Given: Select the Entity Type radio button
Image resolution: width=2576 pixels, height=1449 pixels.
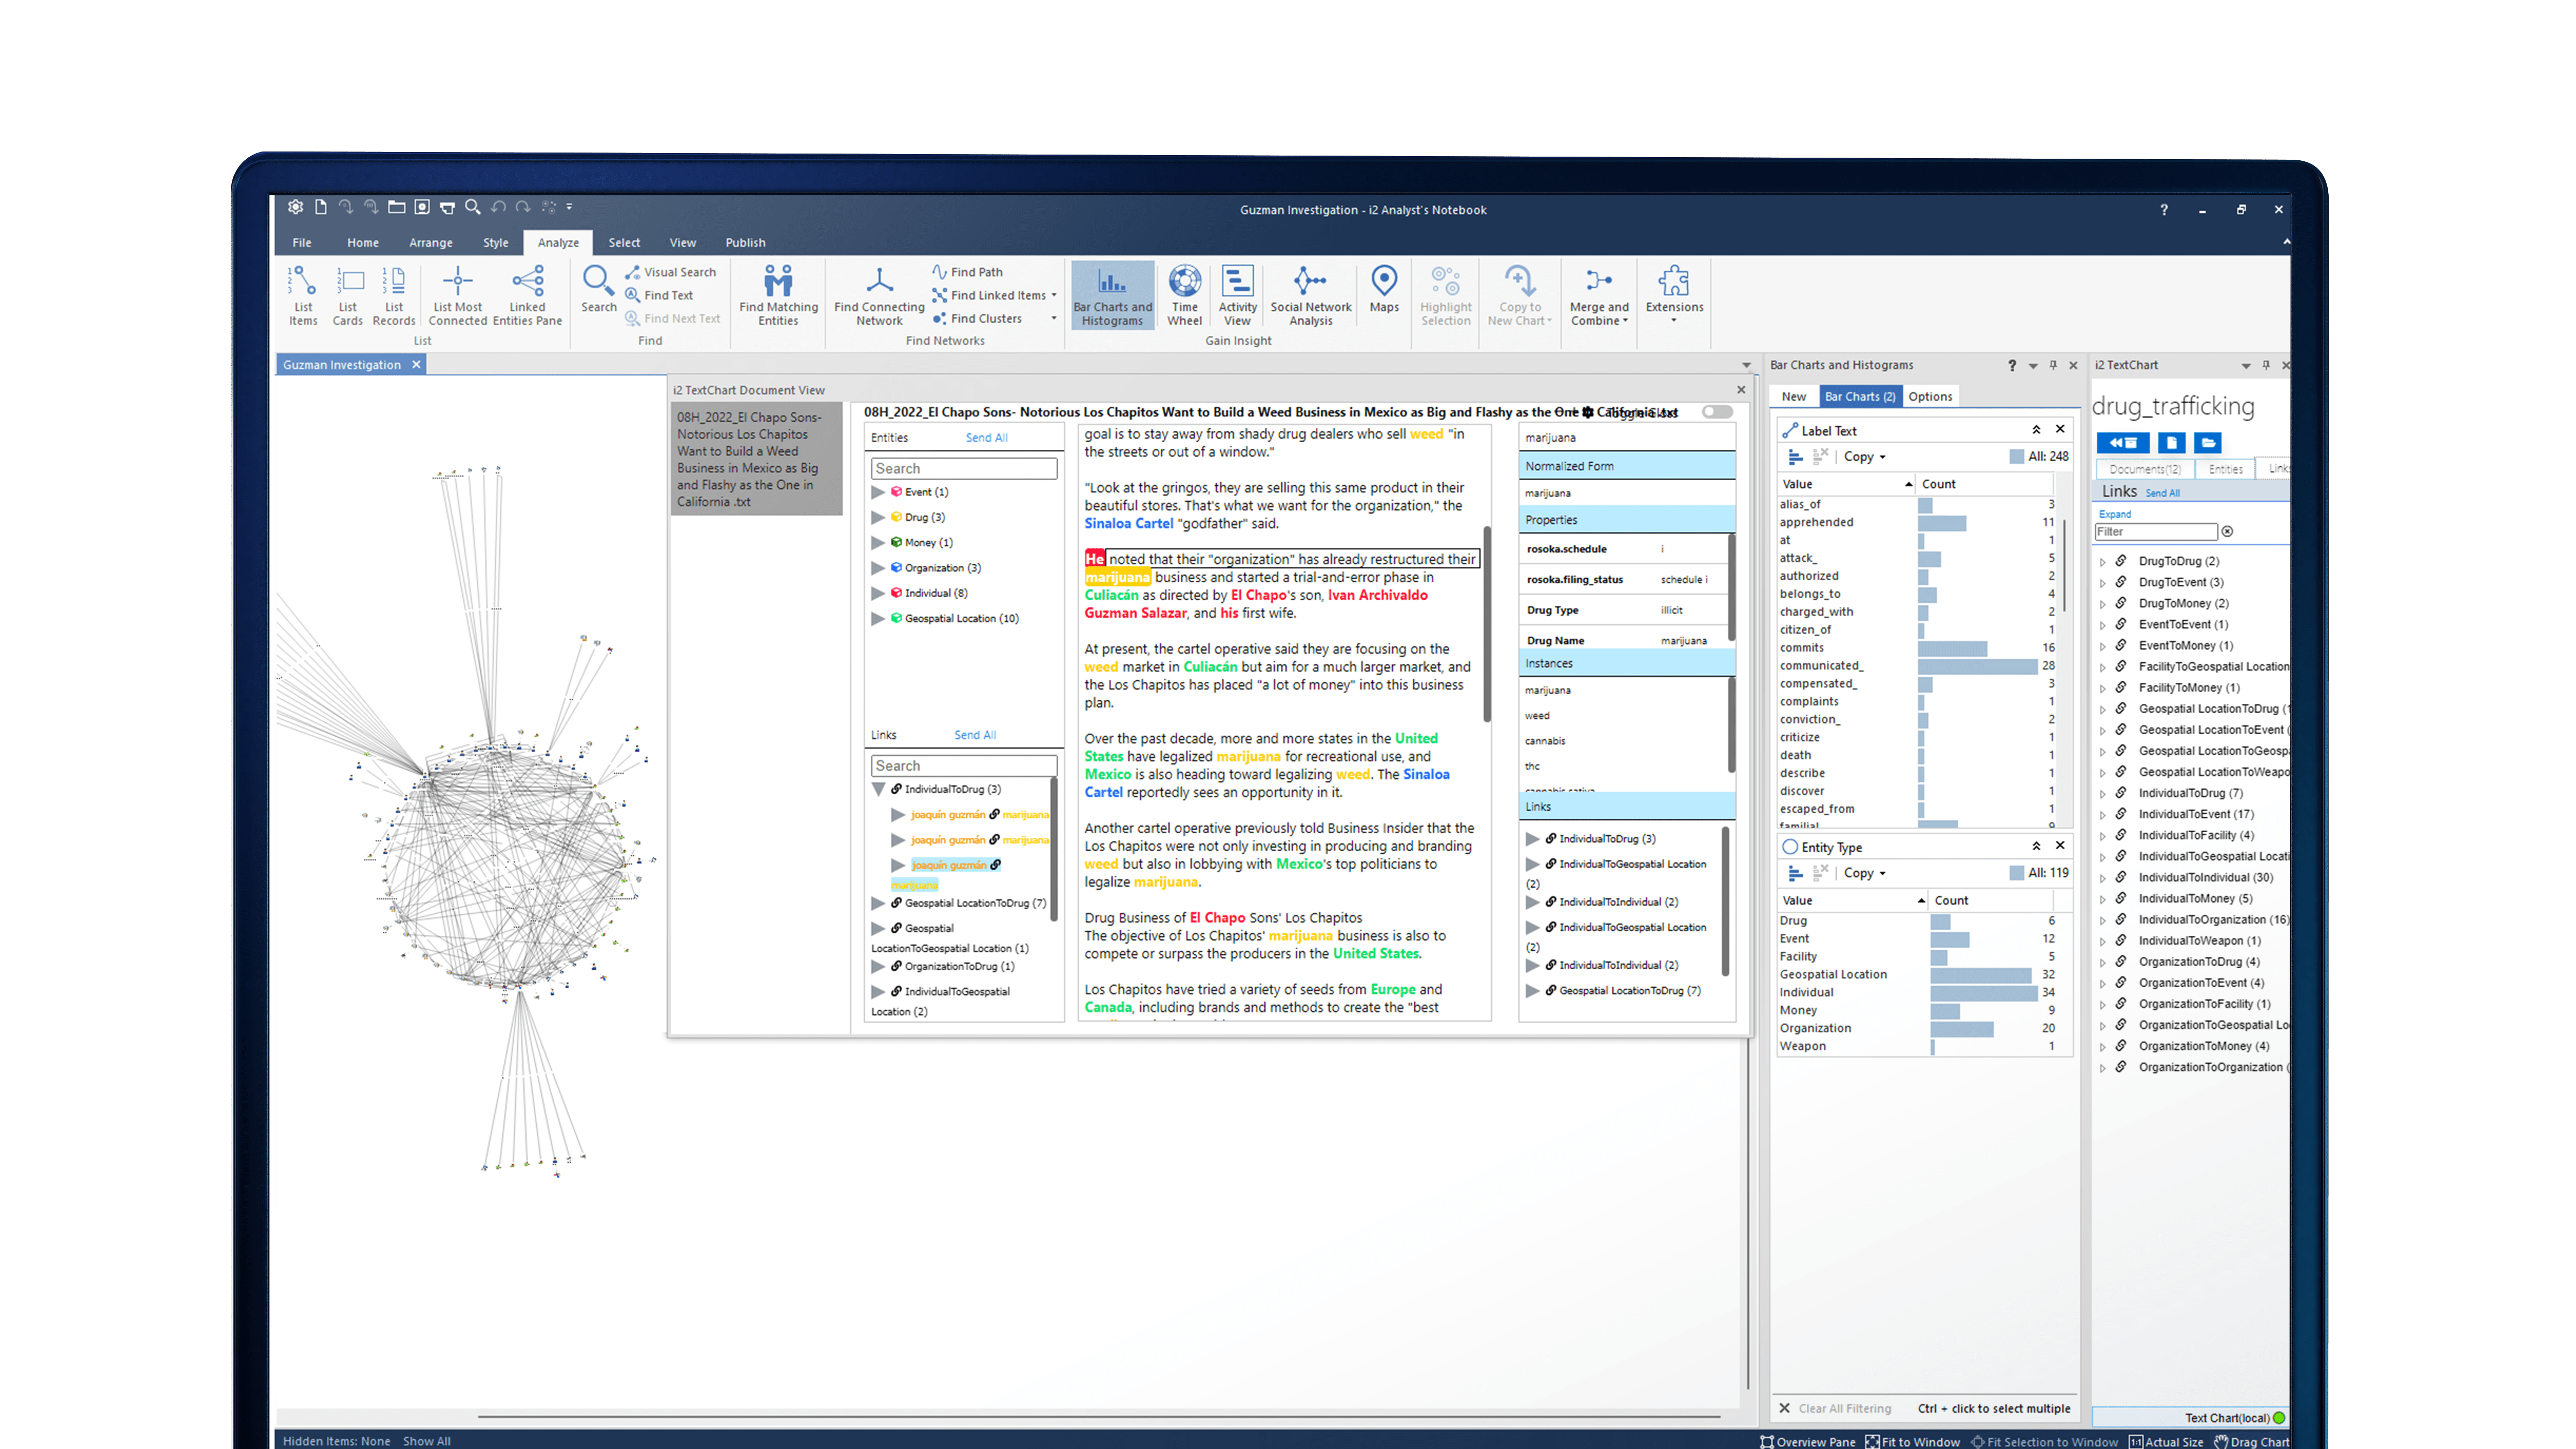Looking at the screenshot, I should [x=1790, y=847].
